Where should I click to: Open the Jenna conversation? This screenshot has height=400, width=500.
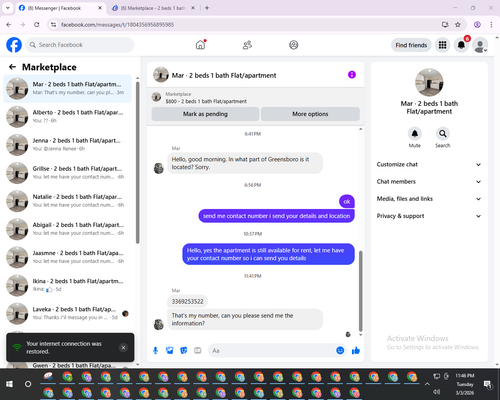pyautogui.click(x=67, y=145)
